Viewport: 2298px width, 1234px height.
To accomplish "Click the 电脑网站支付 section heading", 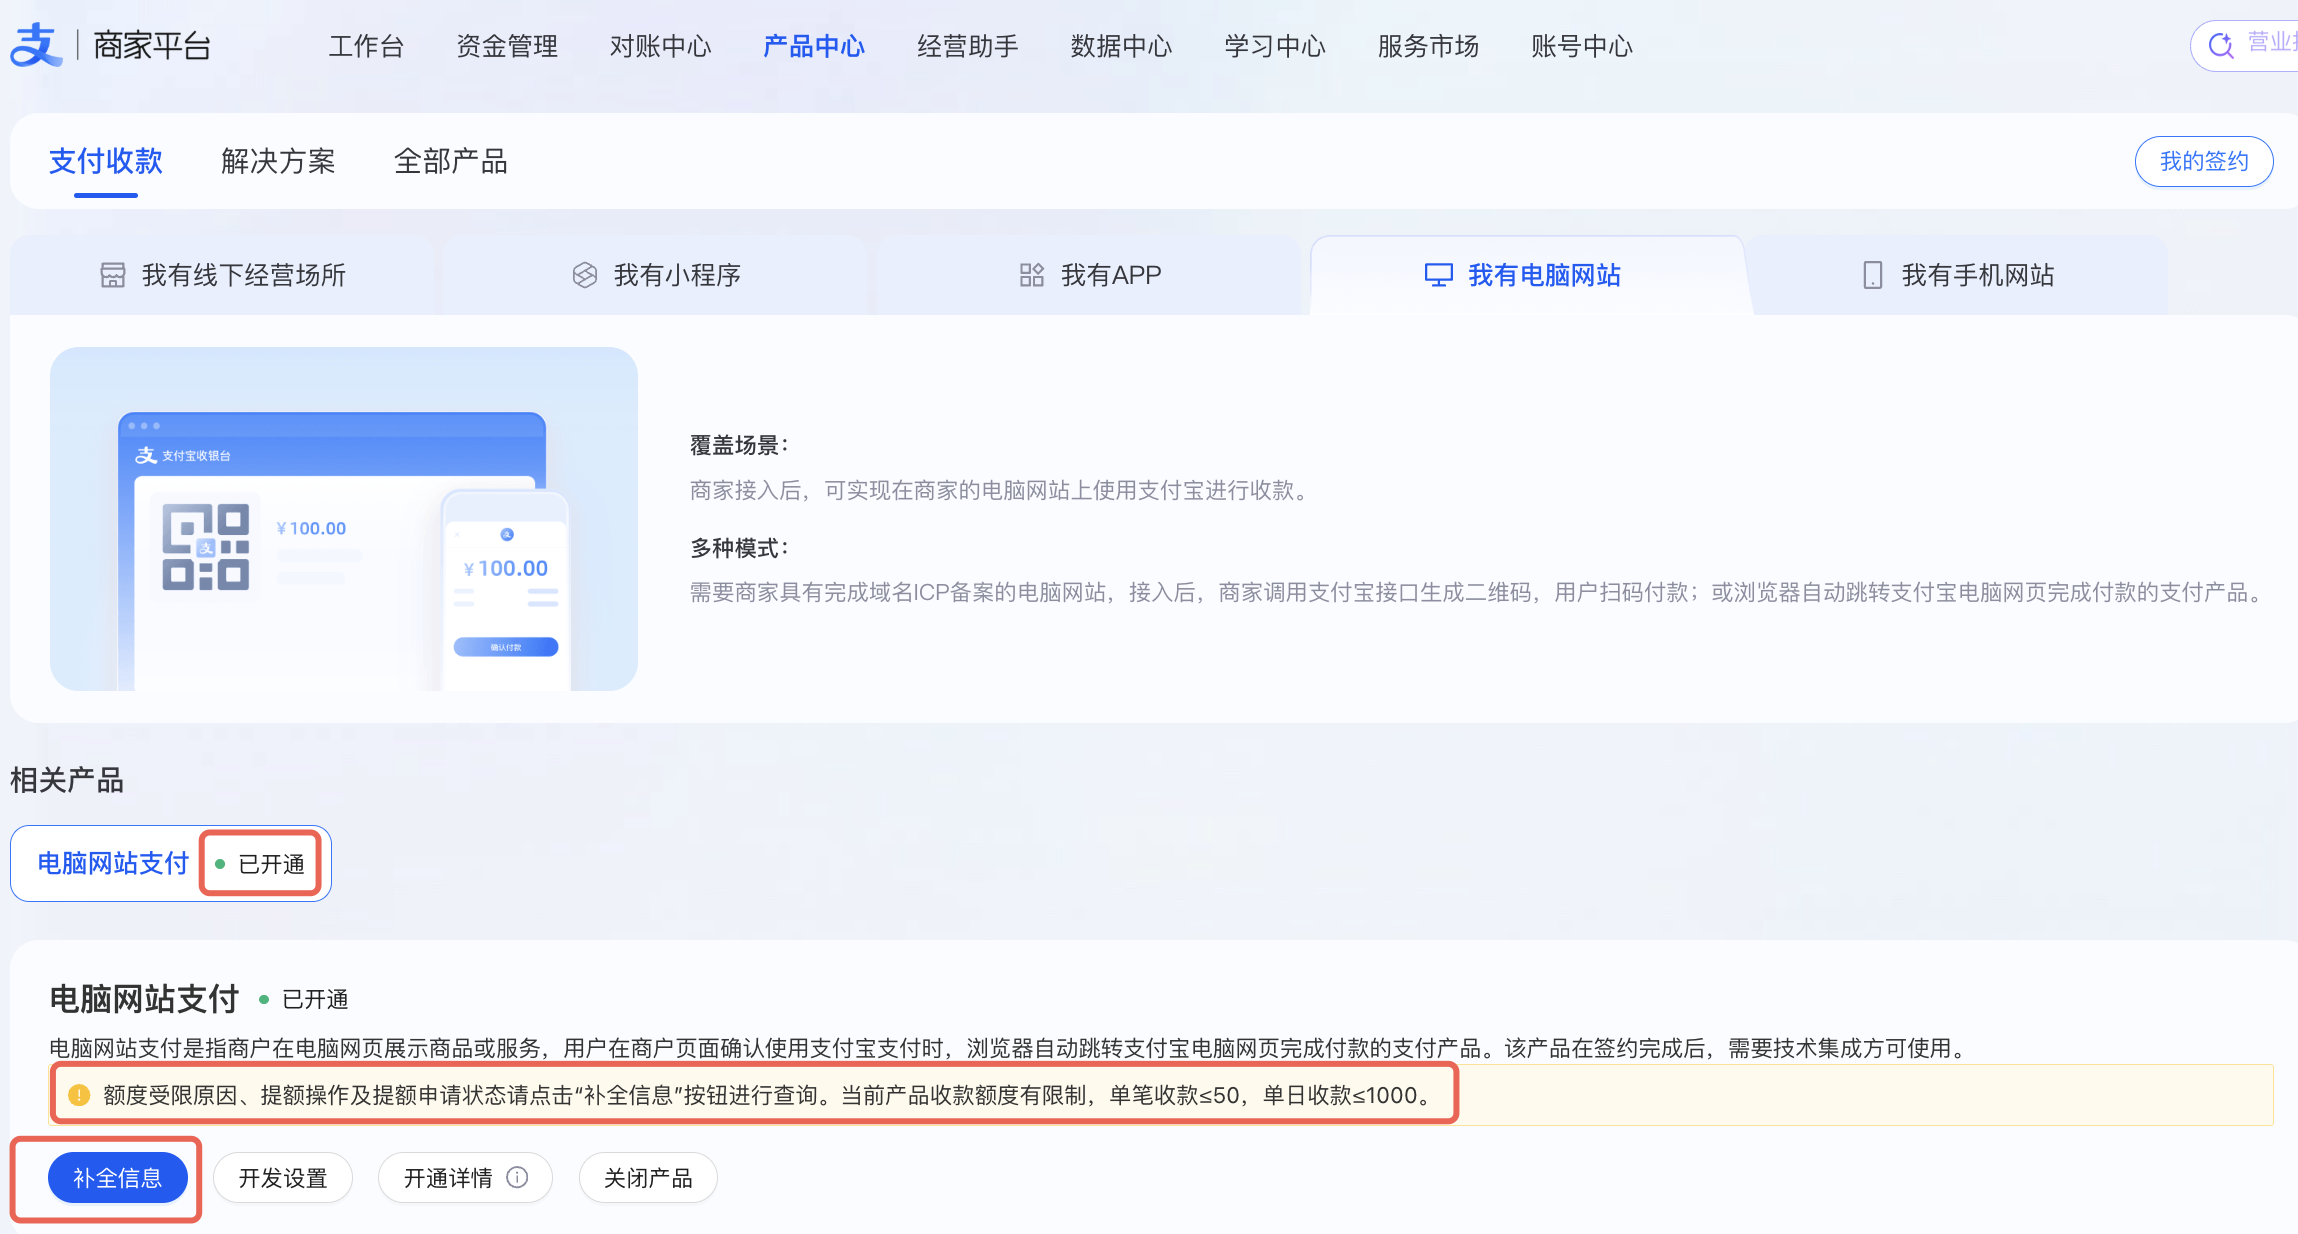I will coord(144,999).
